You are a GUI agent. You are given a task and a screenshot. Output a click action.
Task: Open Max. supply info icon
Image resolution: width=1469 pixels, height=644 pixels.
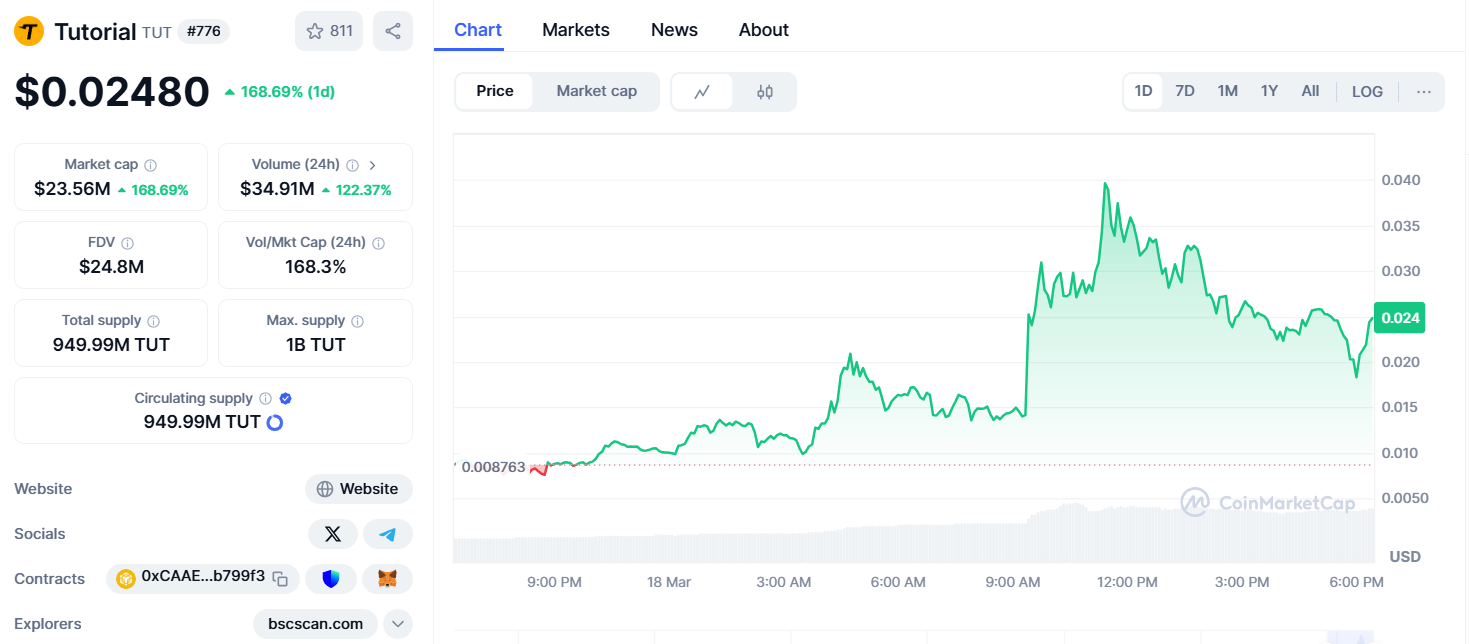coord(357,321)
